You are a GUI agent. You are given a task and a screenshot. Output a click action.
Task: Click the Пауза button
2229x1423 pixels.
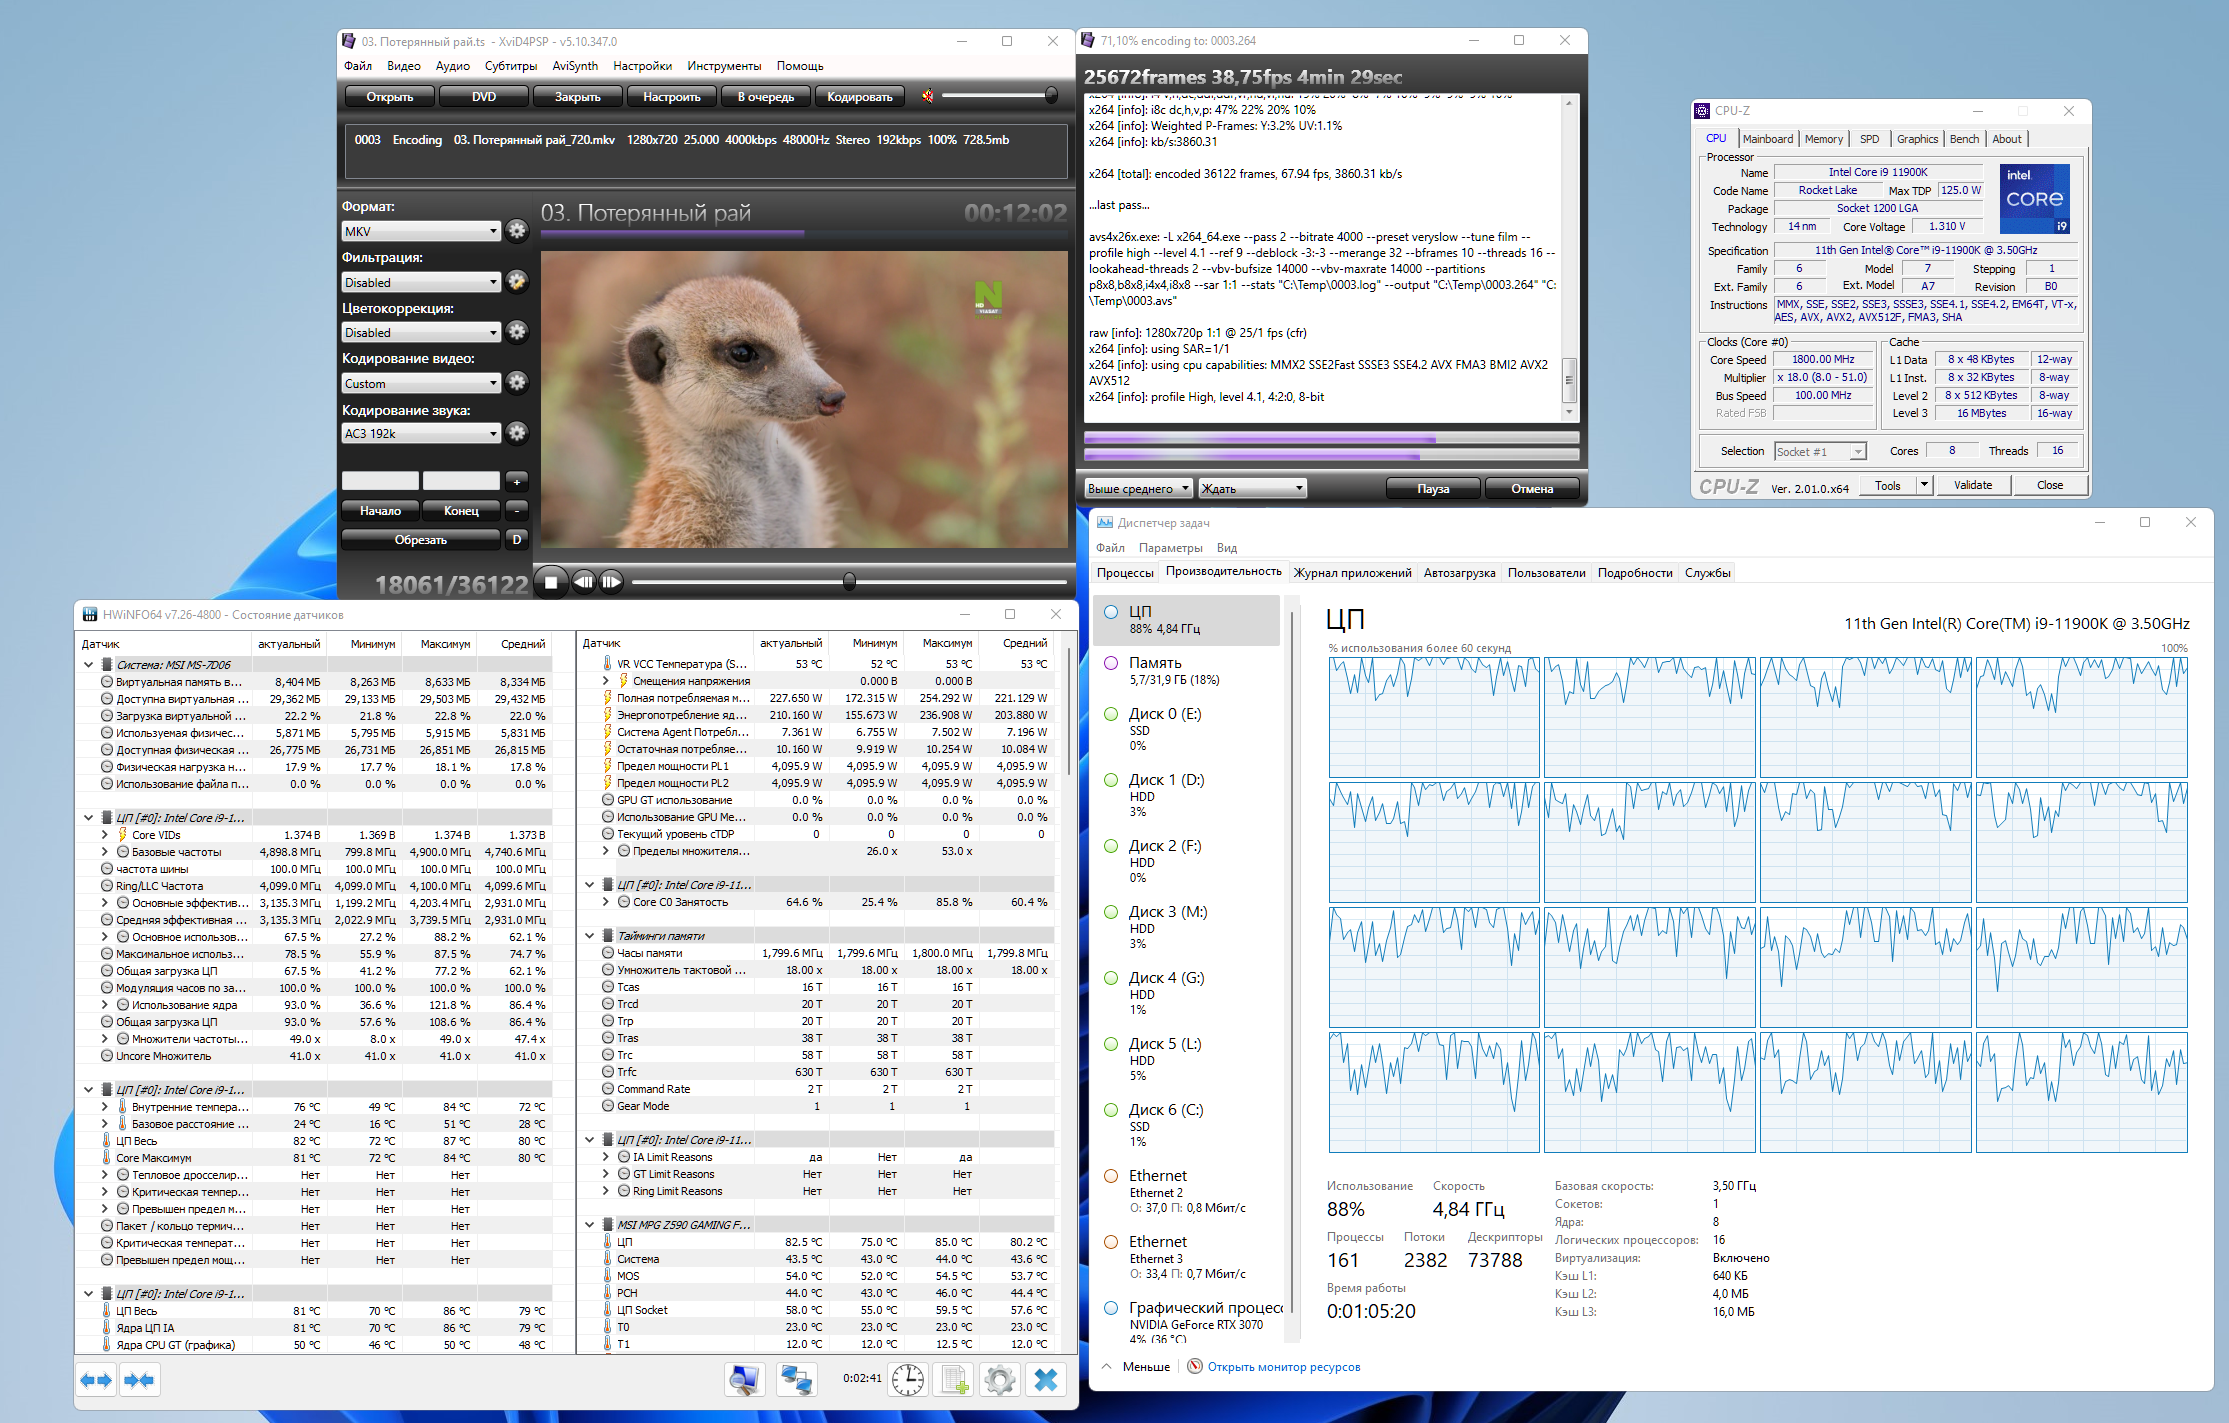pos(1432,489)
